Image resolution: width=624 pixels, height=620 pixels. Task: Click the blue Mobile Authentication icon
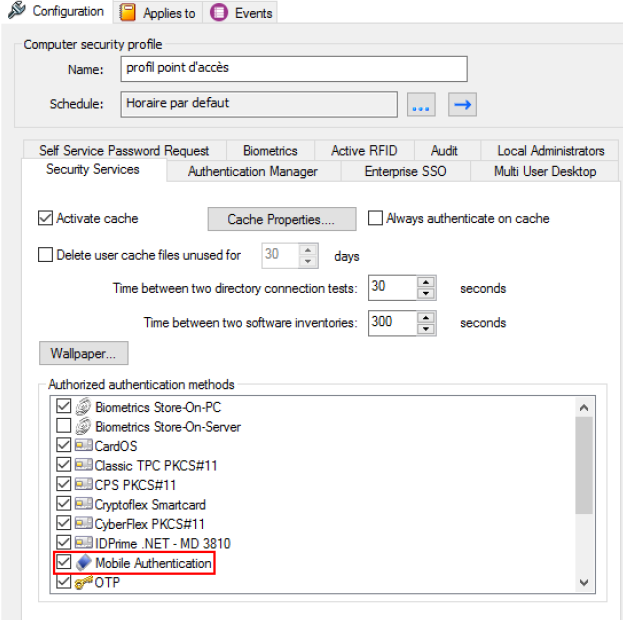84,562
